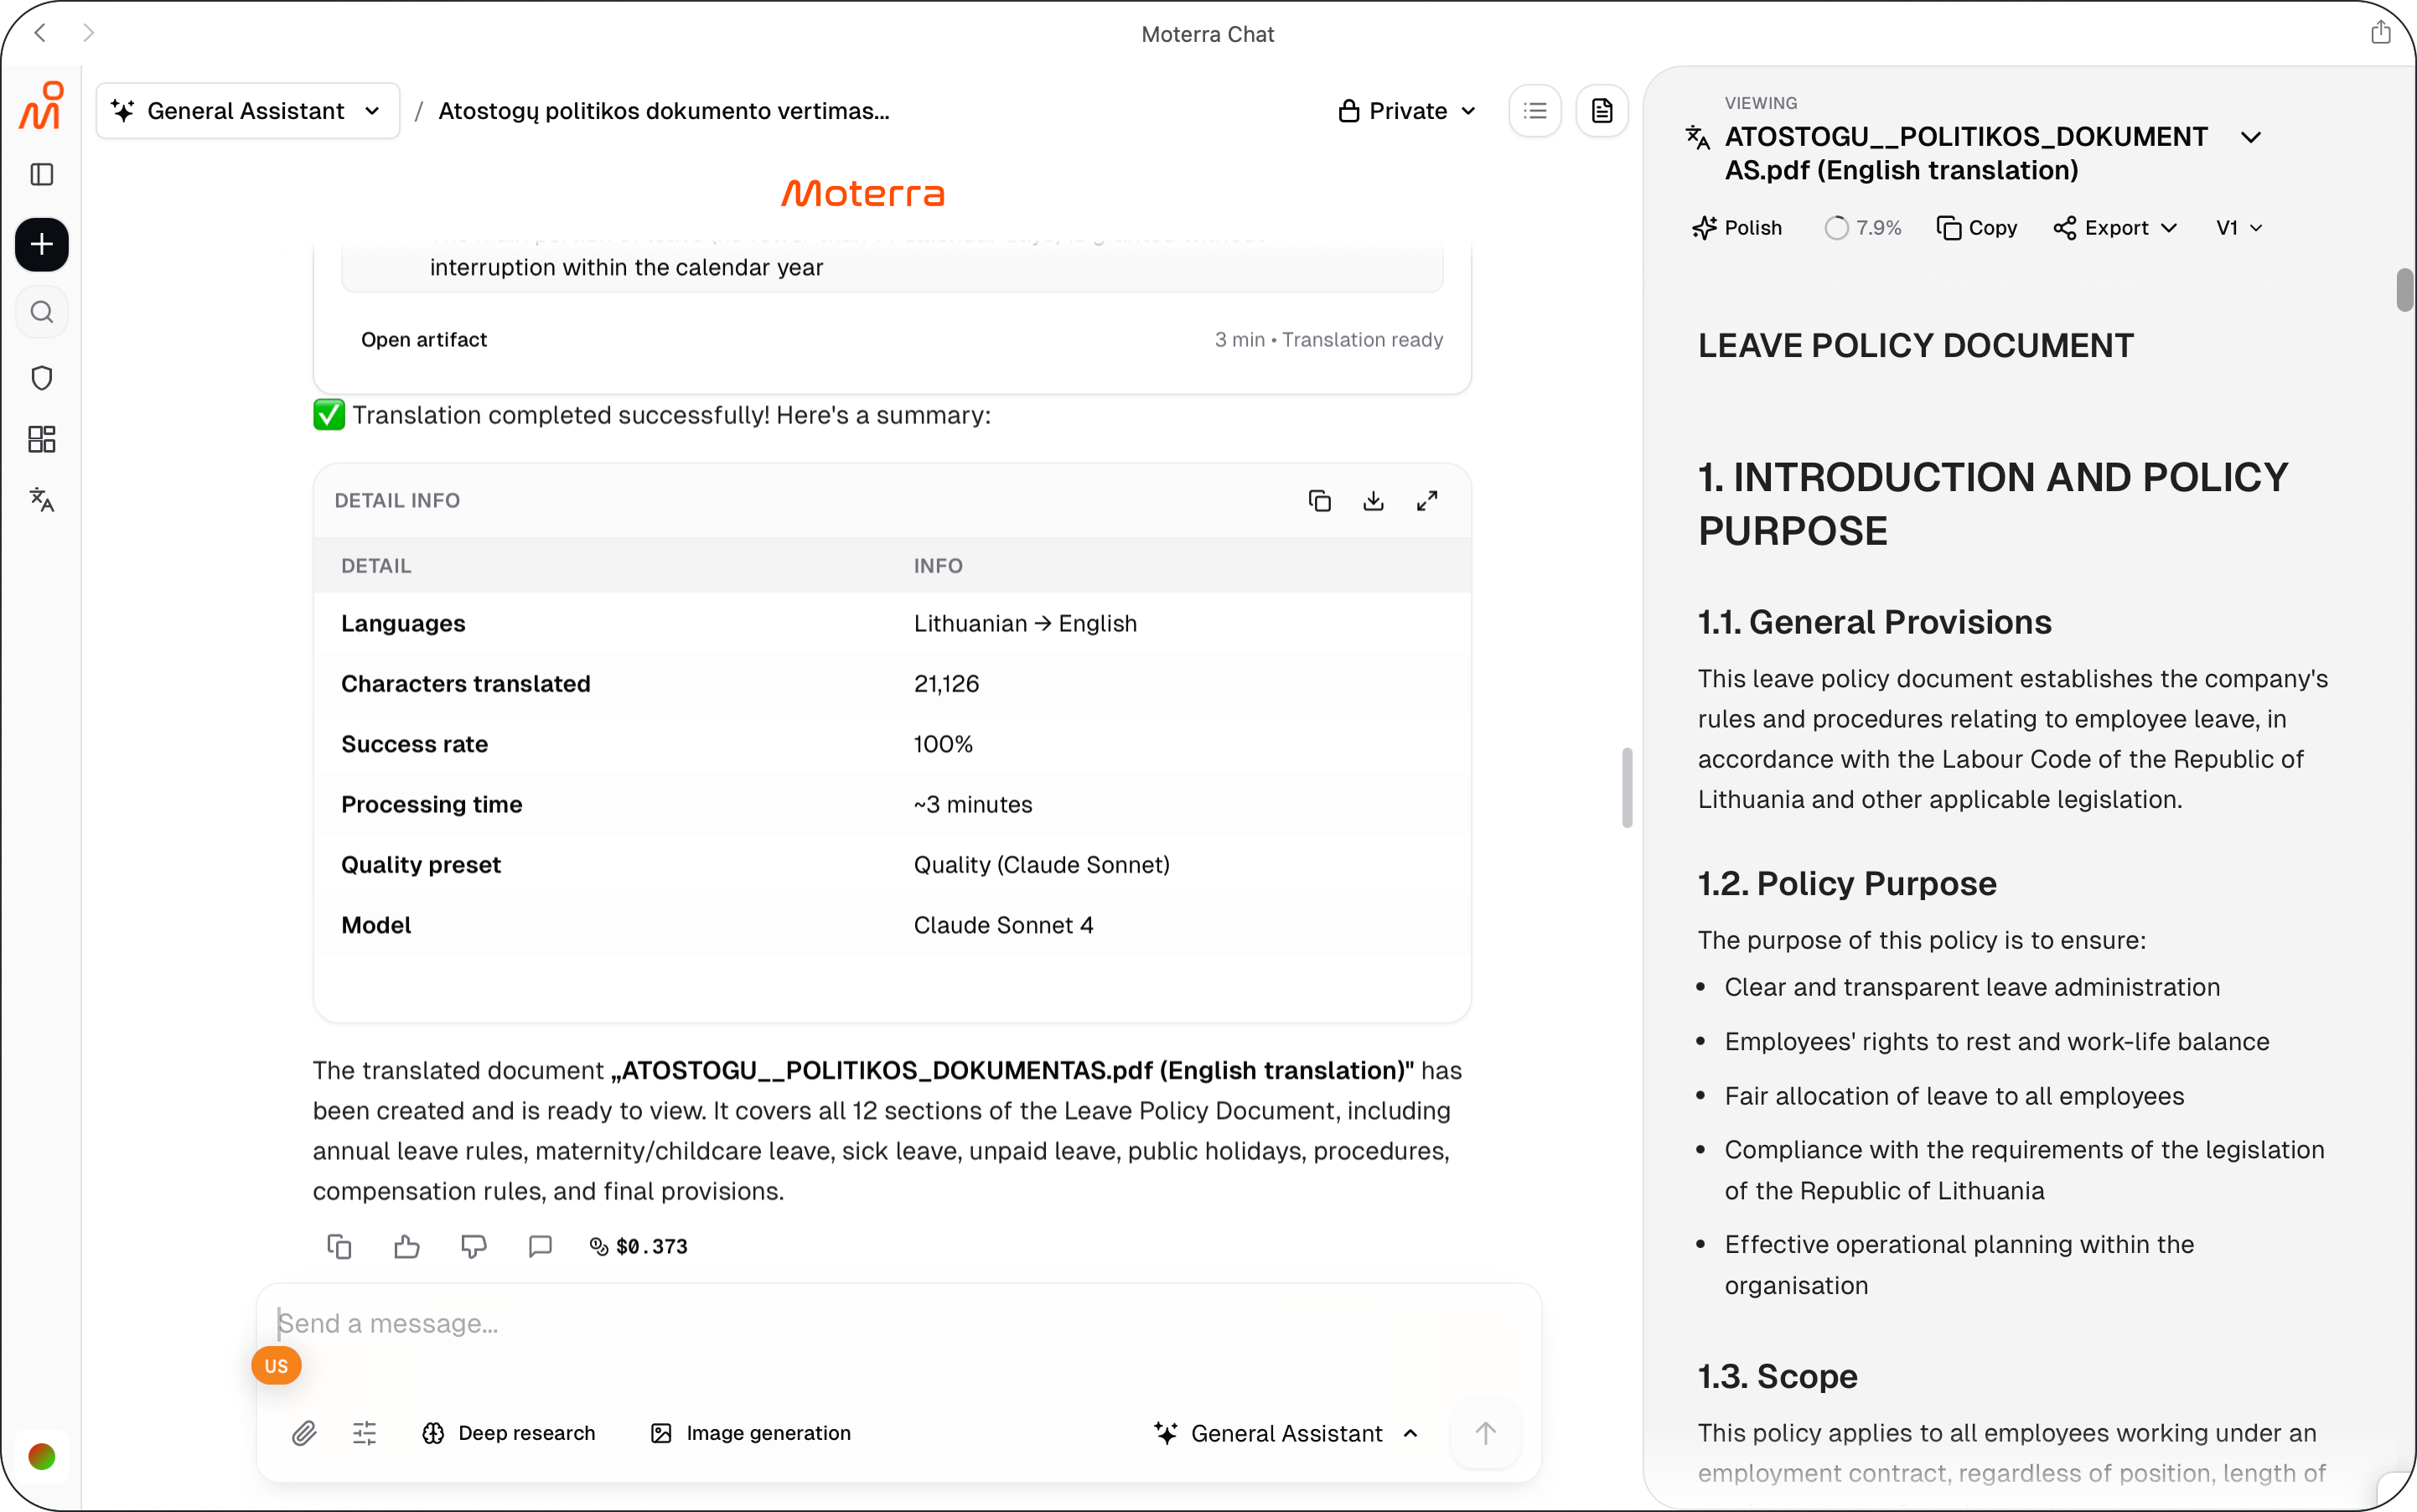Click the Lithuanian → English languages value
Viewport: 2417px width, 1512px height.
coord(1025,623)
